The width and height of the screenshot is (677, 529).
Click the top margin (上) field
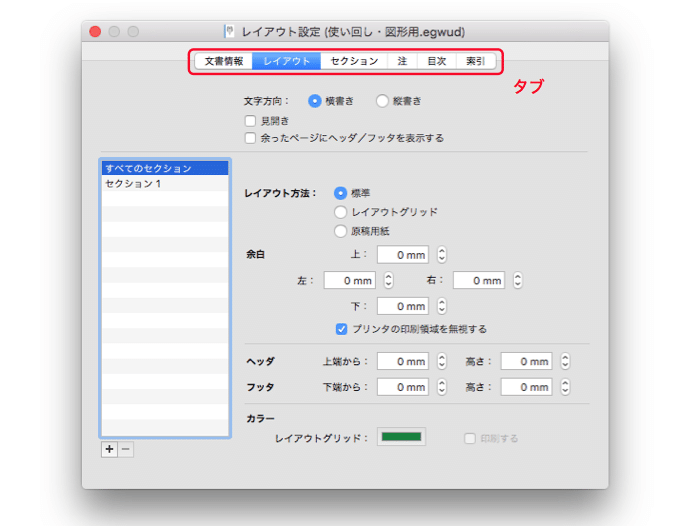tap(403, 255)
